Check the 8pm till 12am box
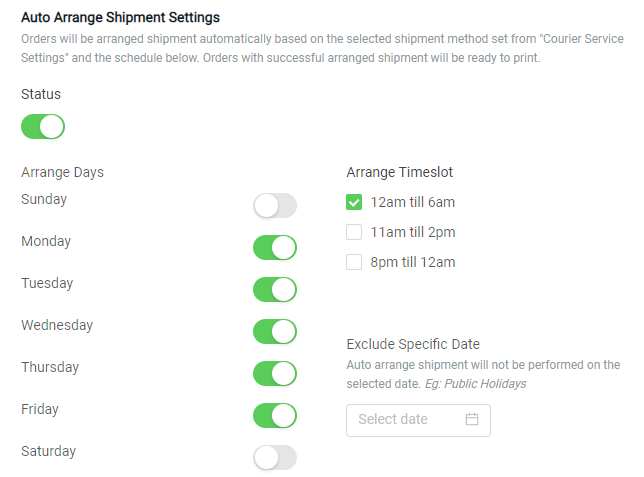644x477 pixels. (x=354, y=262)
